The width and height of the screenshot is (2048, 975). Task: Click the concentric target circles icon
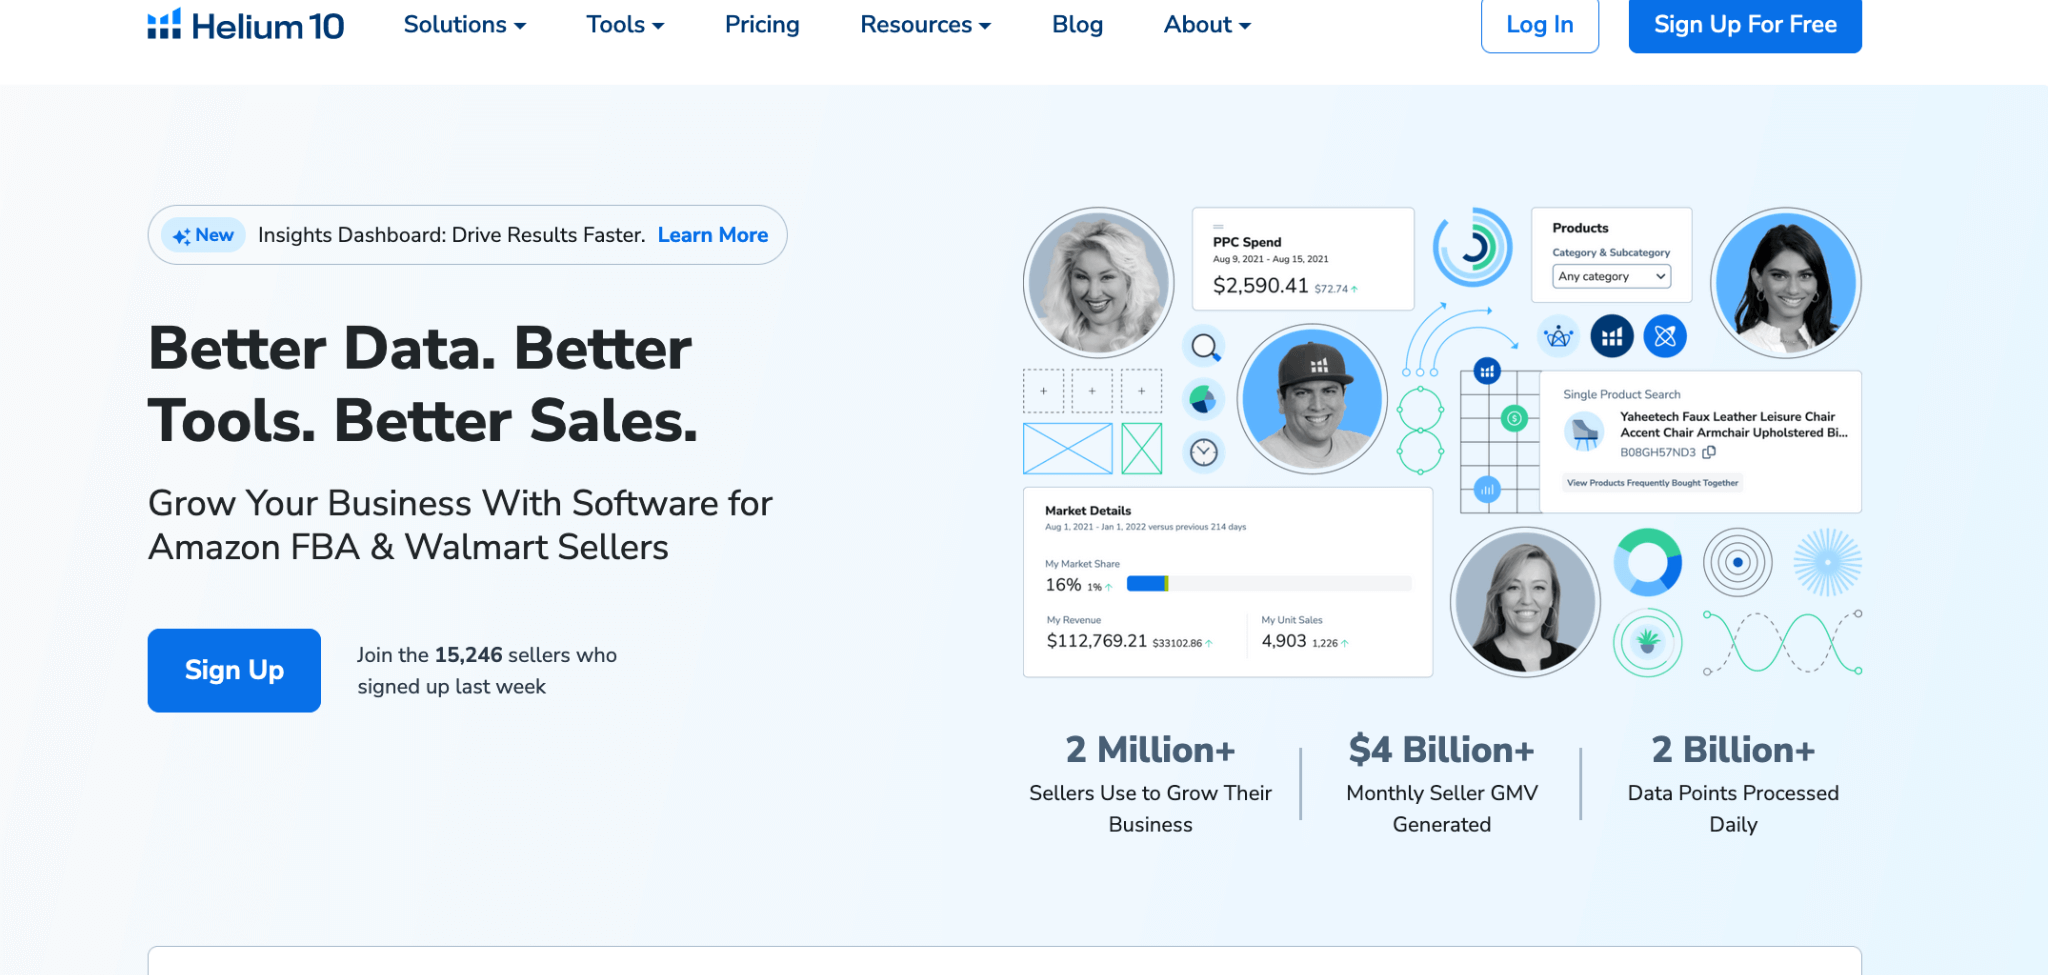coord(1738,563)
